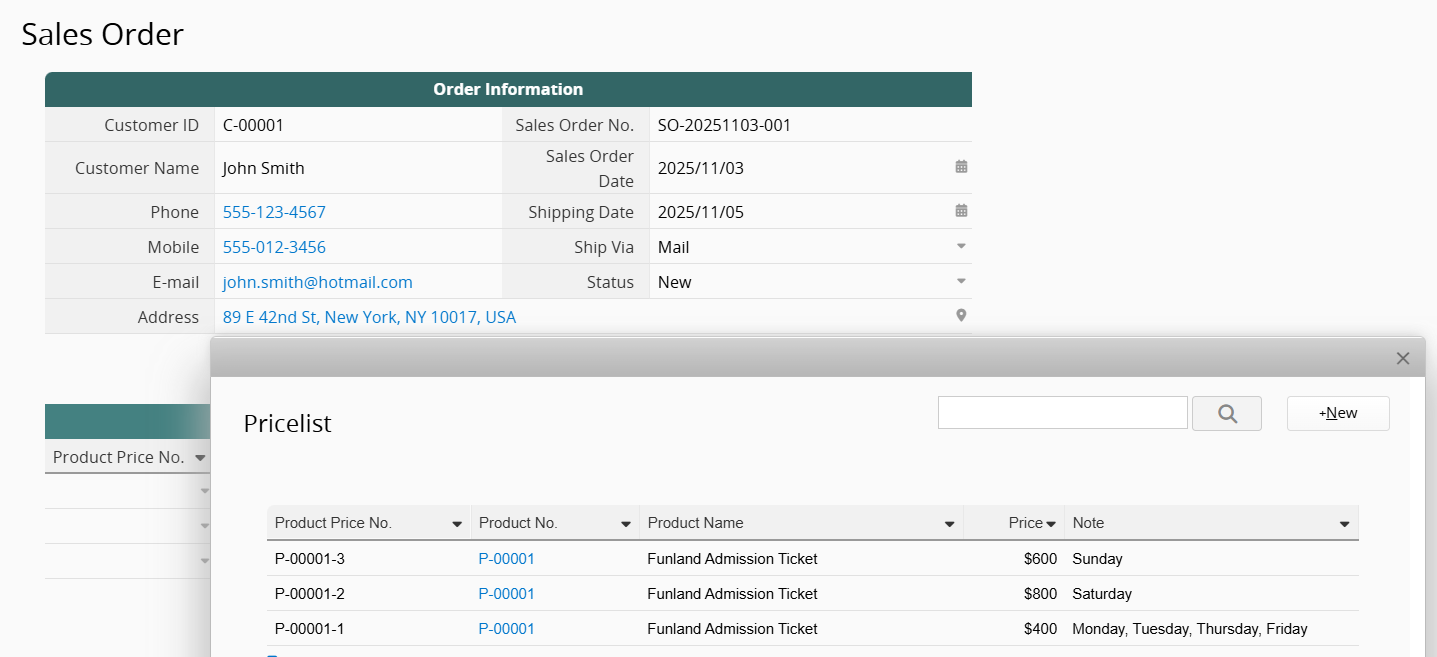The height and width of the screenshot is (657, 1437).
Task: Open the Shipping Date calendar picker
Action: coord(961,211)
